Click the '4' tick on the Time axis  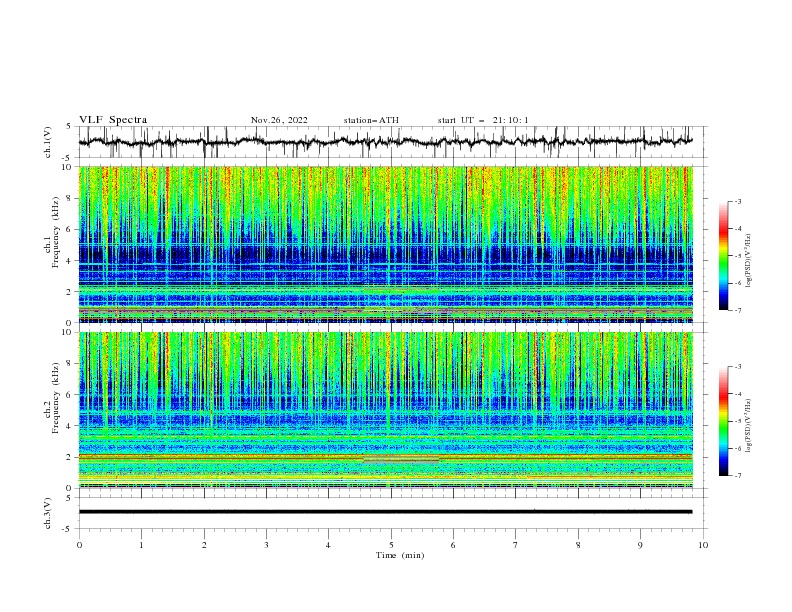tap(328, 545)
